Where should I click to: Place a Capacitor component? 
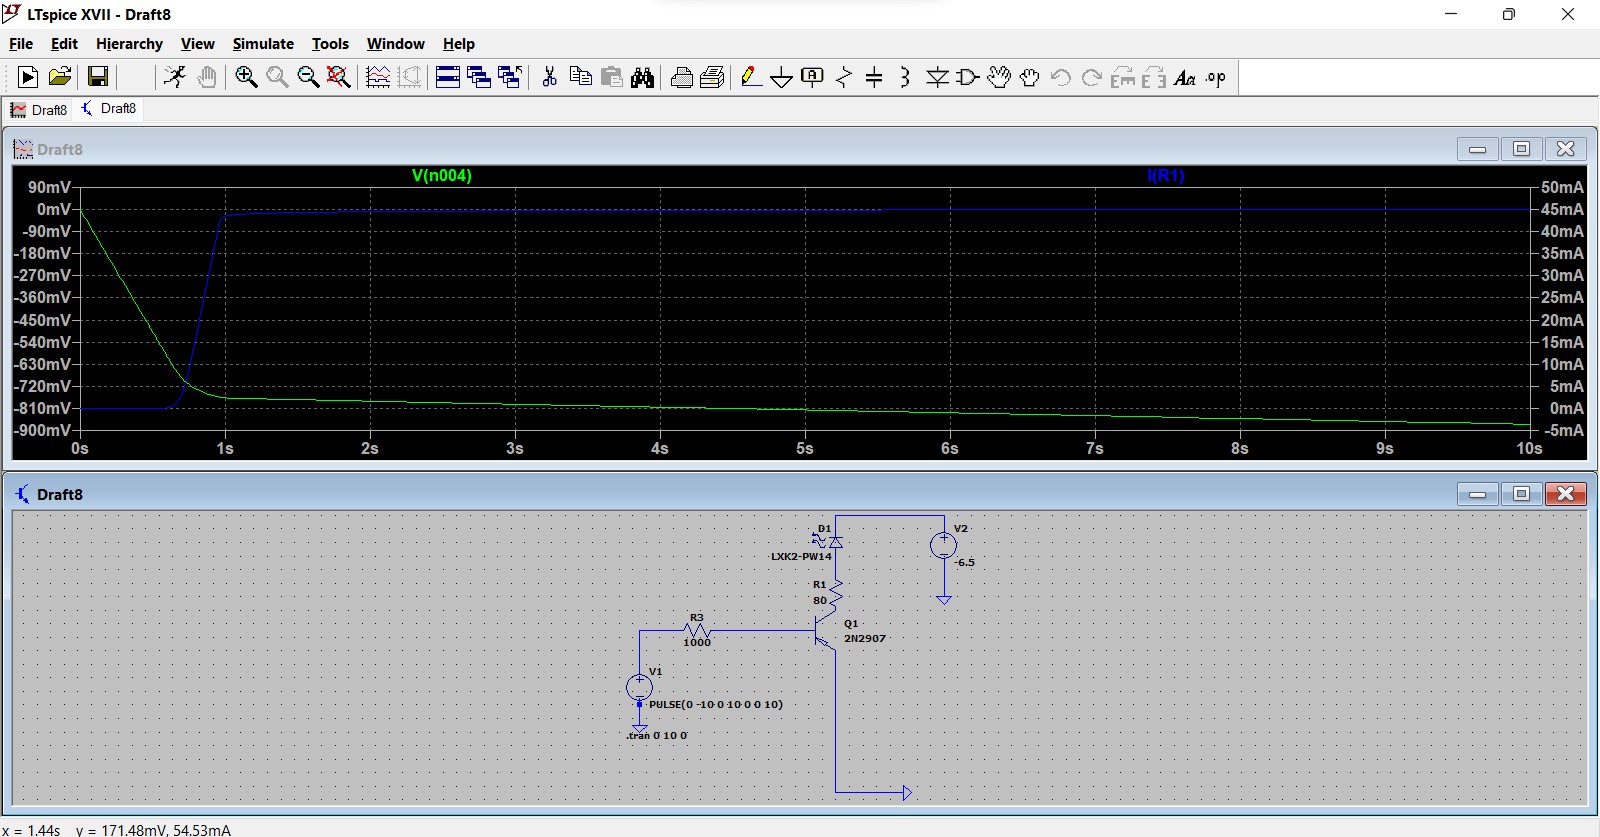click(874, 77)
